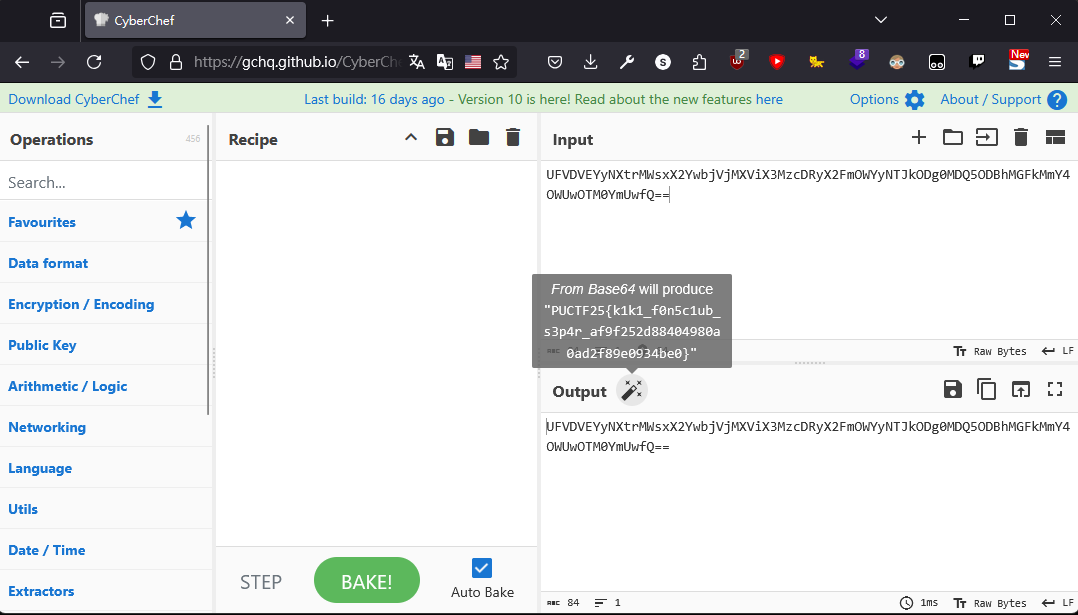1078x615 pixels.
Task: Expand the Favourites category
Action: (104, 221)
